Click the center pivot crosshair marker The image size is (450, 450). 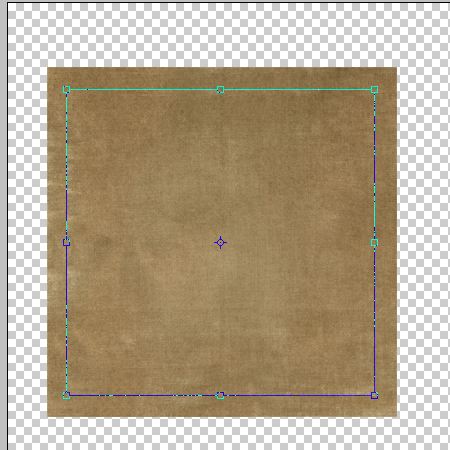click(220, 242)
